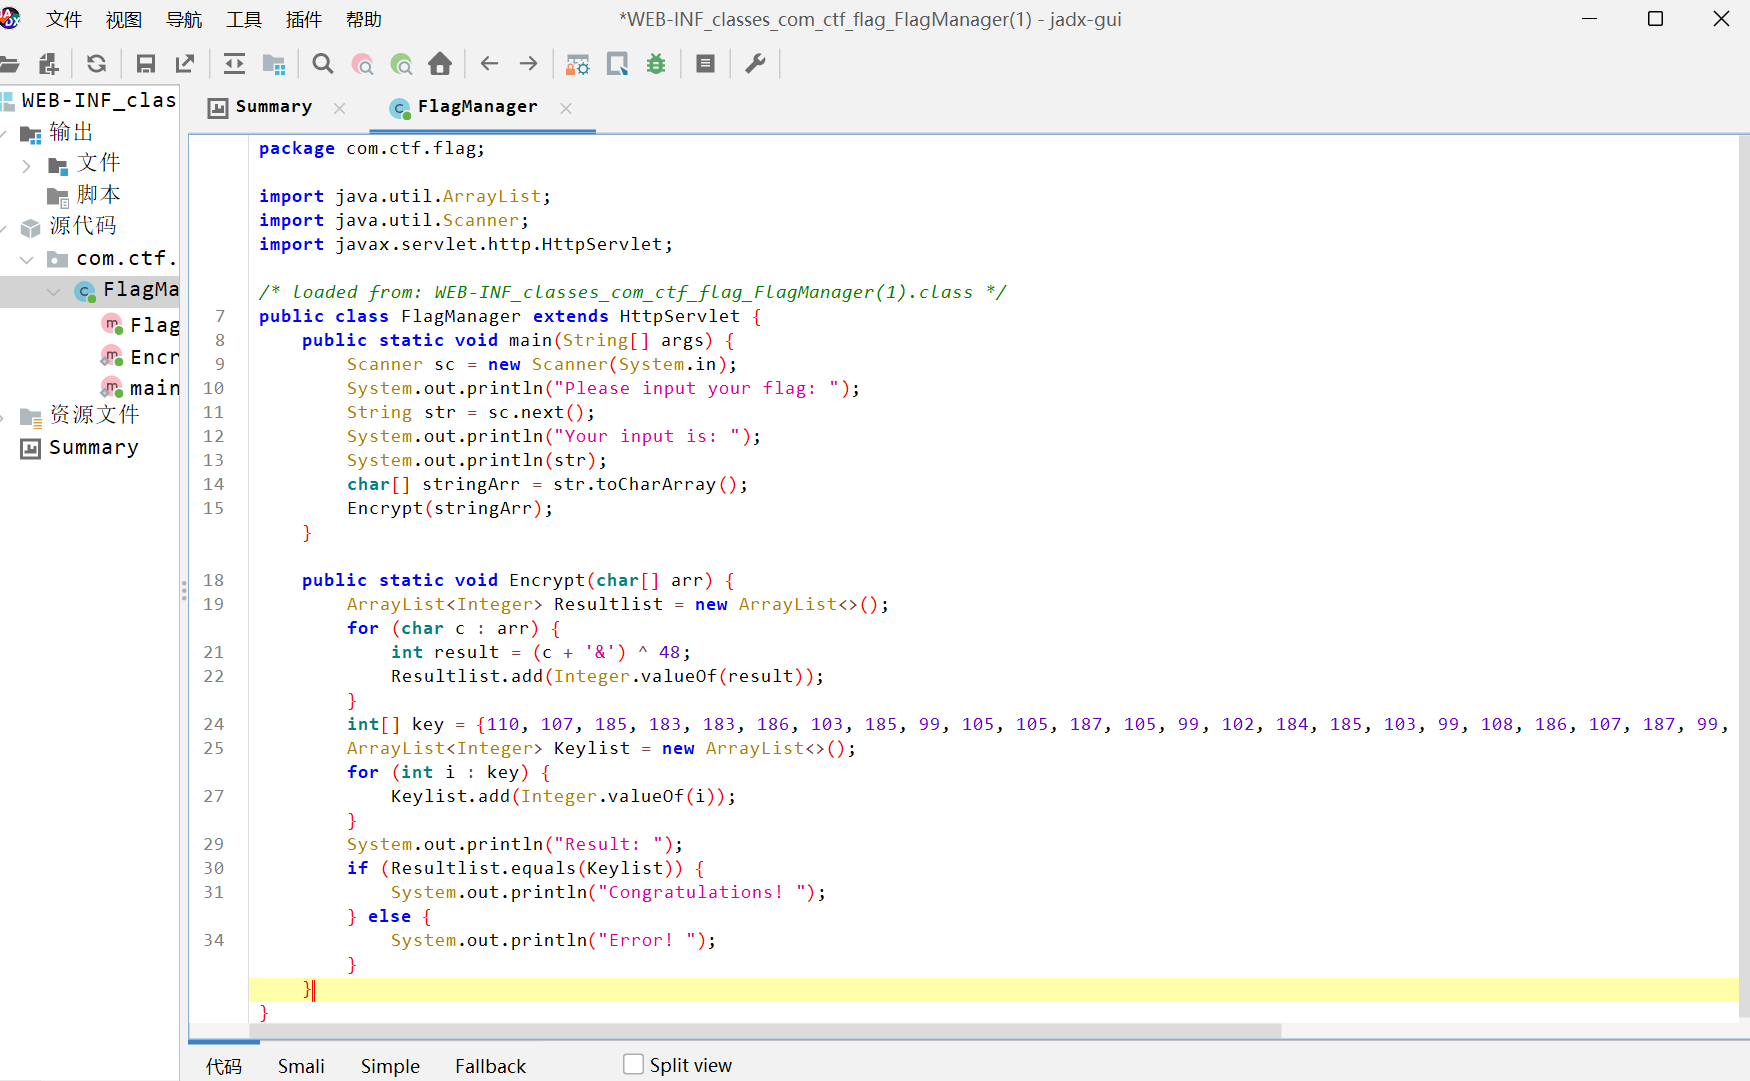1750x1081 pixels.
Task: Enable the Split view checkbox
Action: (633, 1065)
